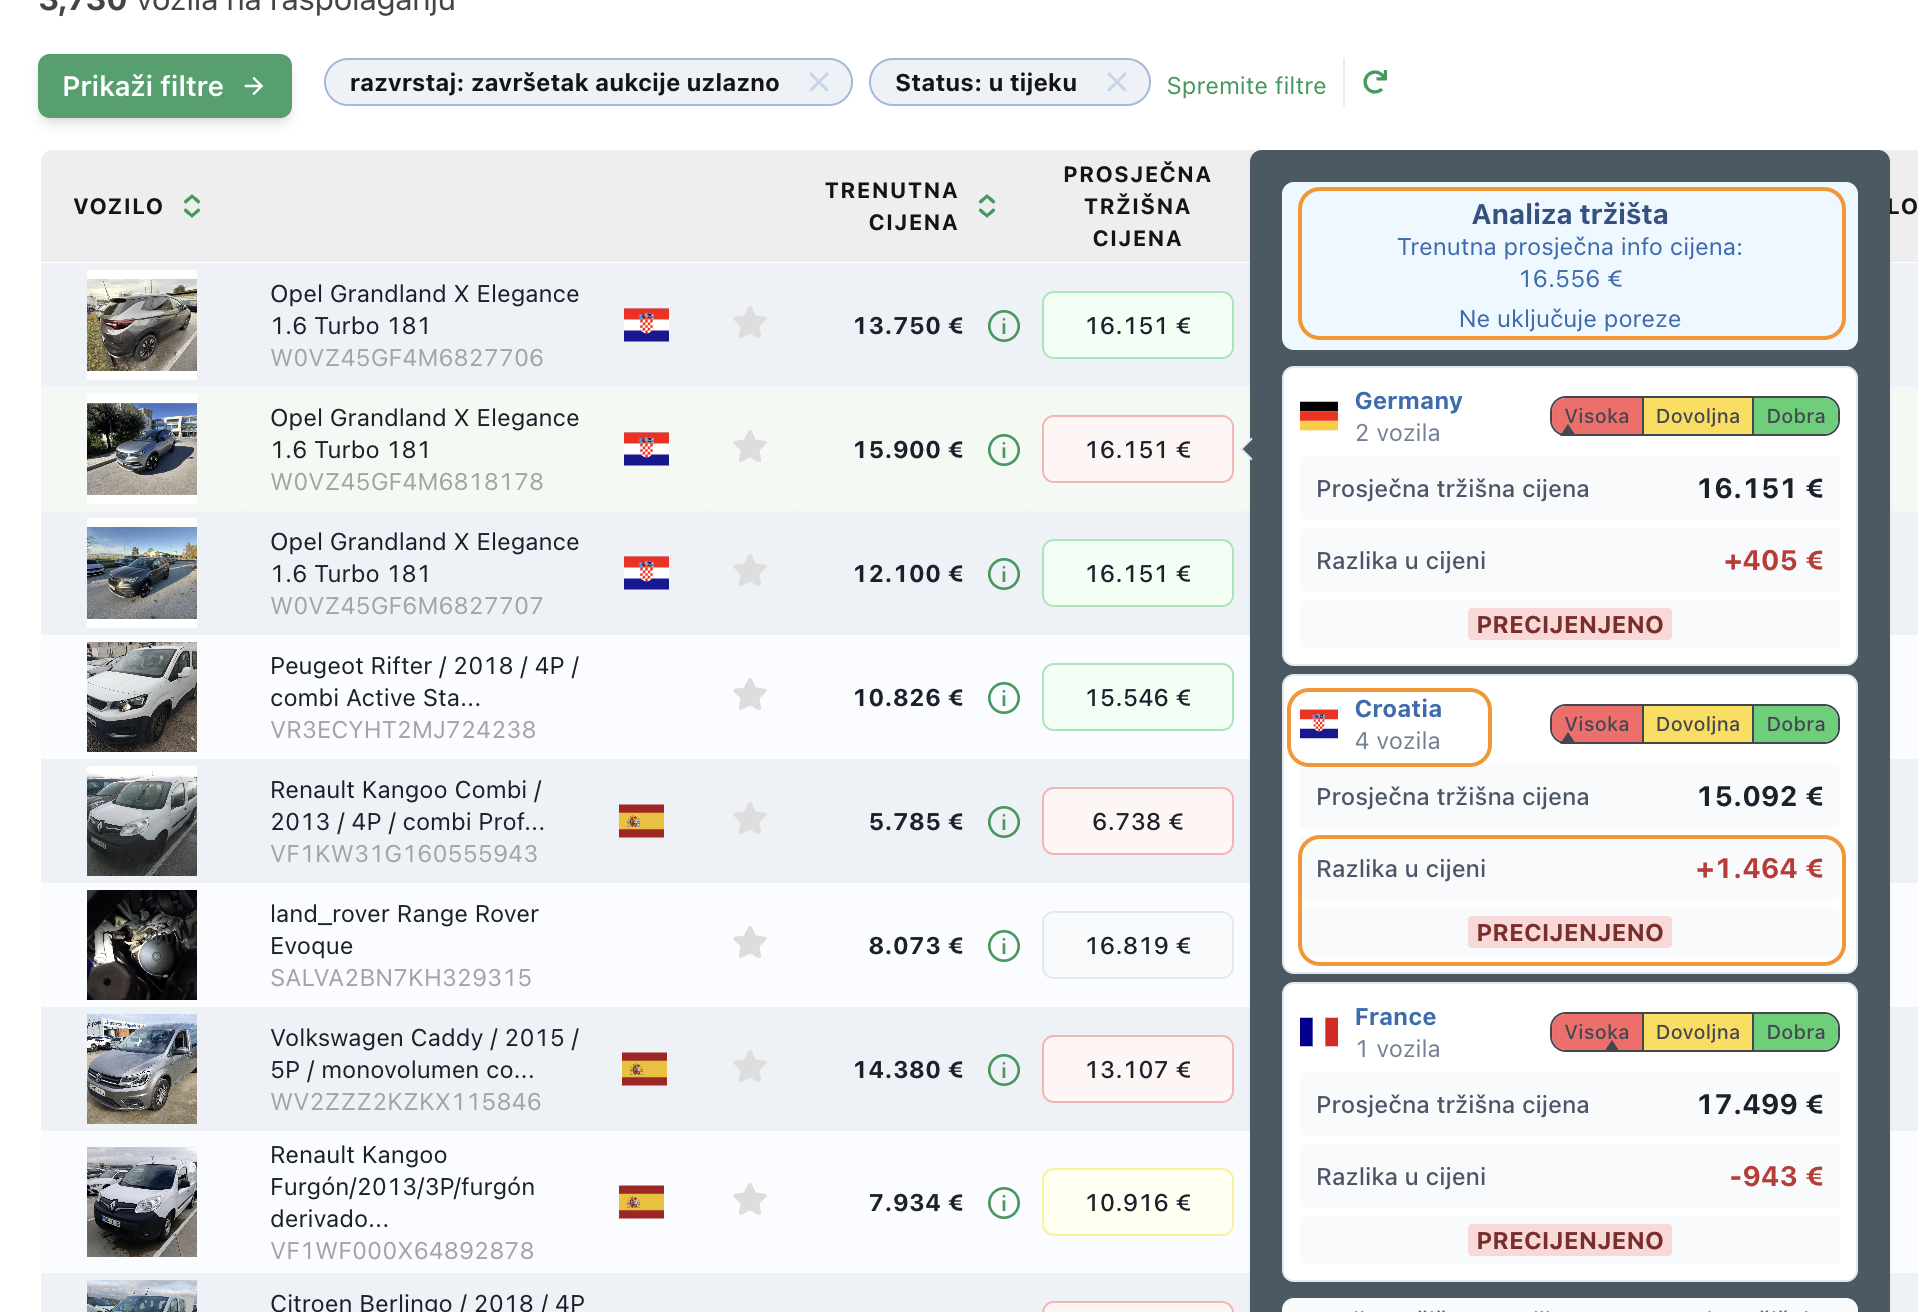Click market price 6.738 € box
1918x1312 pixels.
(1137, 822)
